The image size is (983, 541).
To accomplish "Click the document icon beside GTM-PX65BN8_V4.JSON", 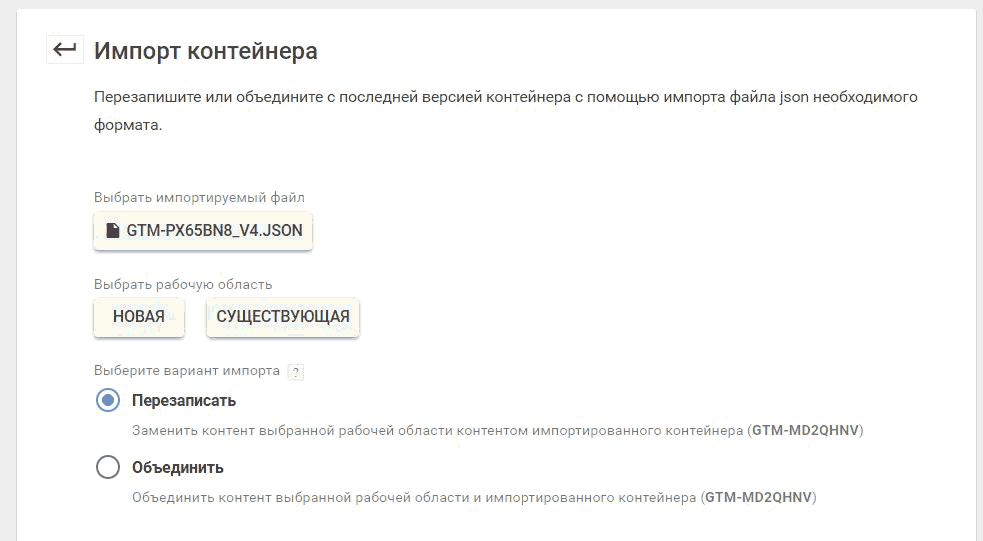I will coord(113,230).
